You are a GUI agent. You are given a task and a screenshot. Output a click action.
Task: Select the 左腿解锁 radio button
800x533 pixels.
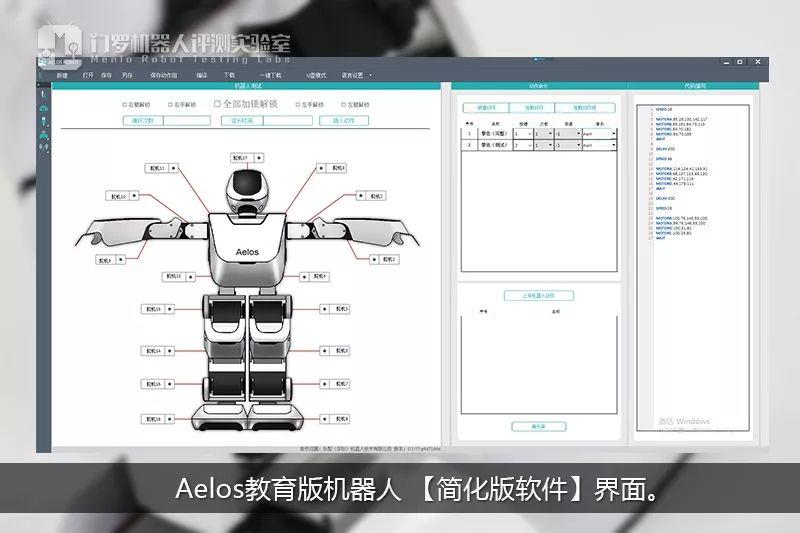tap(343, 105)
